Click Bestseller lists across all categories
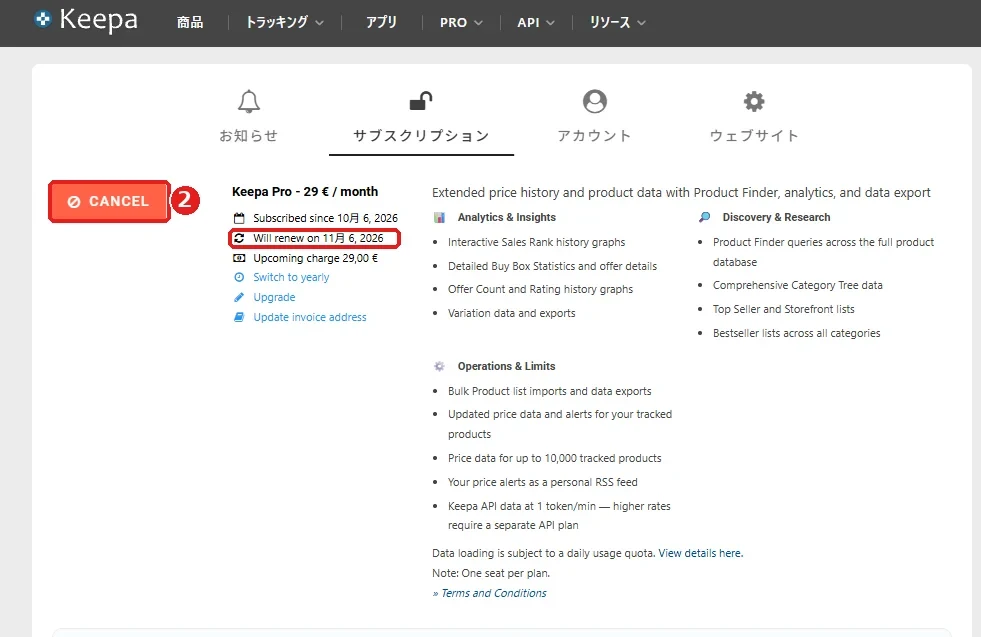The image size is (981, 637). click(x=796, y=334)
